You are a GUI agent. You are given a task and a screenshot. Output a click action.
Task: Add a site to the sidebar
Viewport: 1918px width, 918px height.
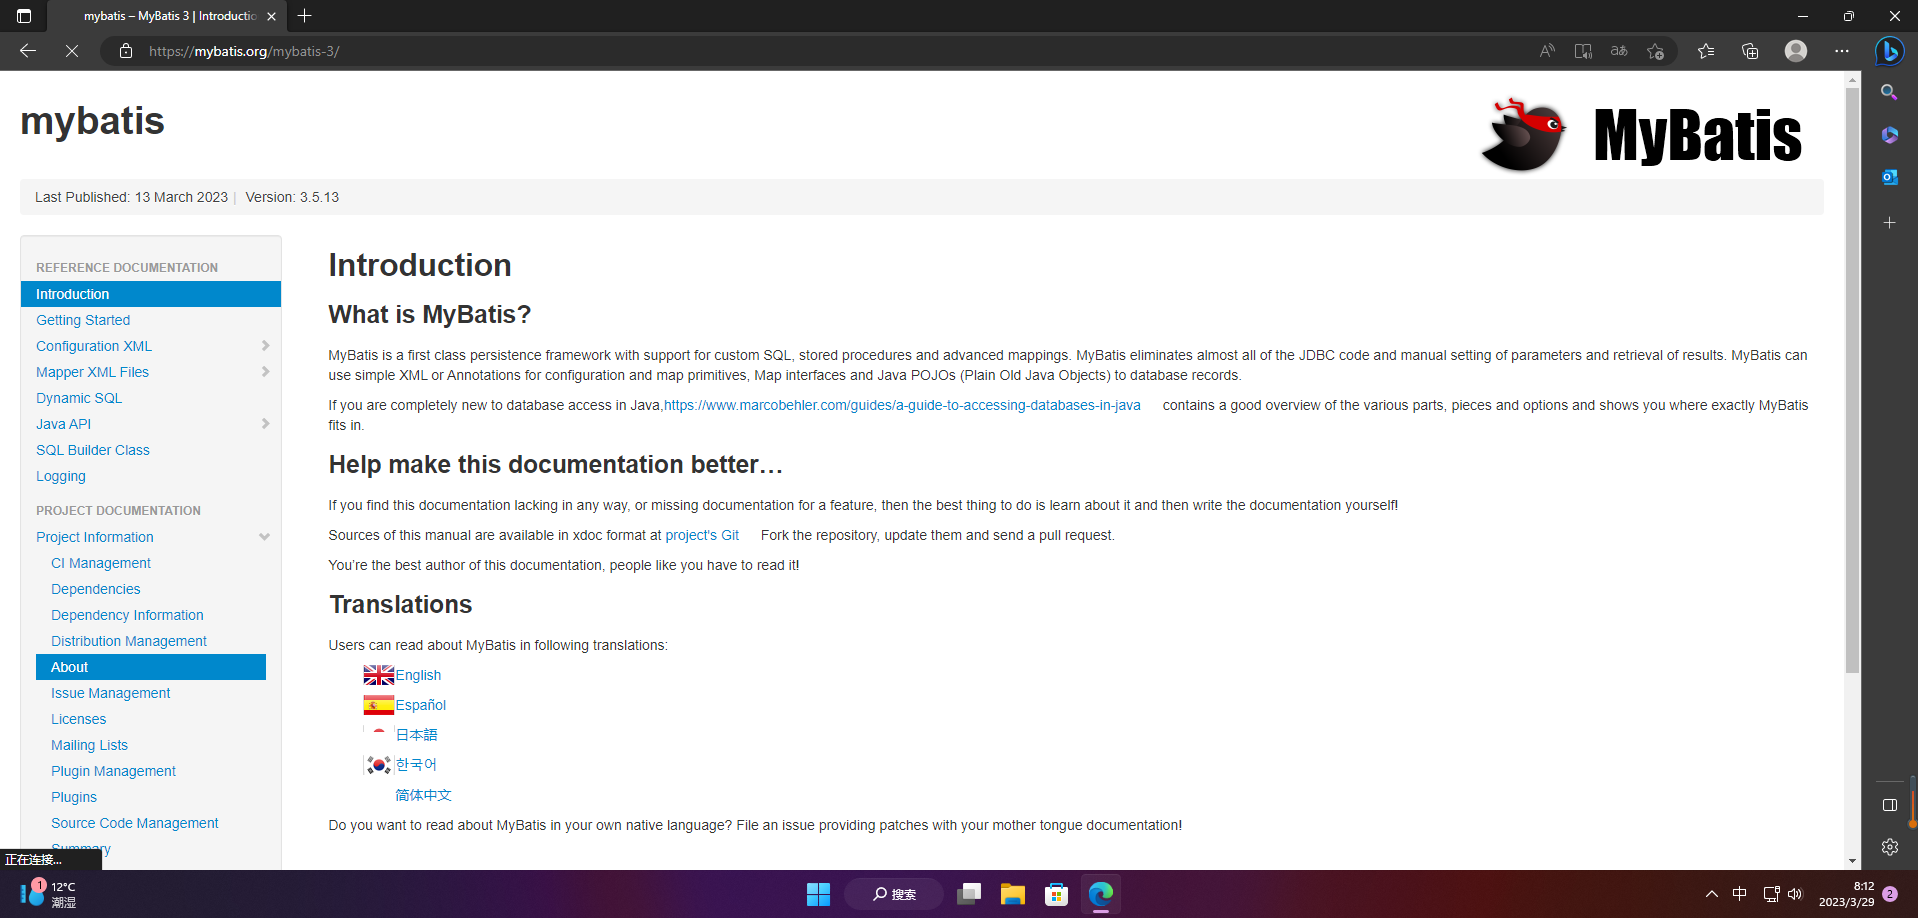[x=1889, y=222]
